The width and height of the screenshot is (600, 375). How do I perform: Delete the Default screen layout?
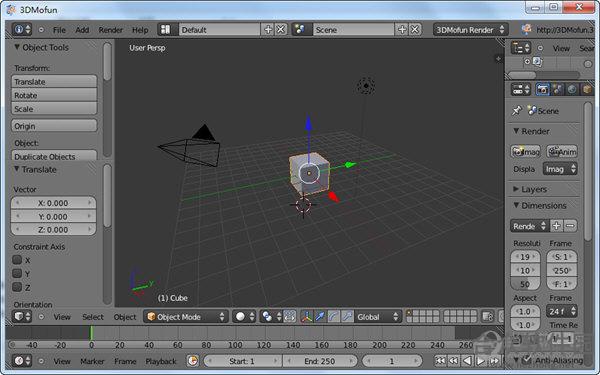(281, 29)
